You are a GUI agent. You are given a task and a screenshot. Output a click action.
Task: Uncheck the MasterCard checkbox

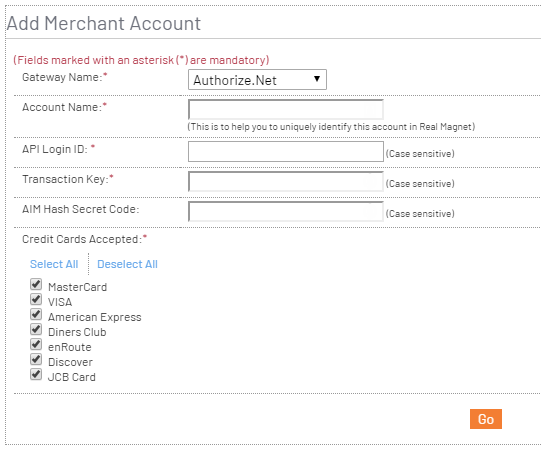coord(36,284)
